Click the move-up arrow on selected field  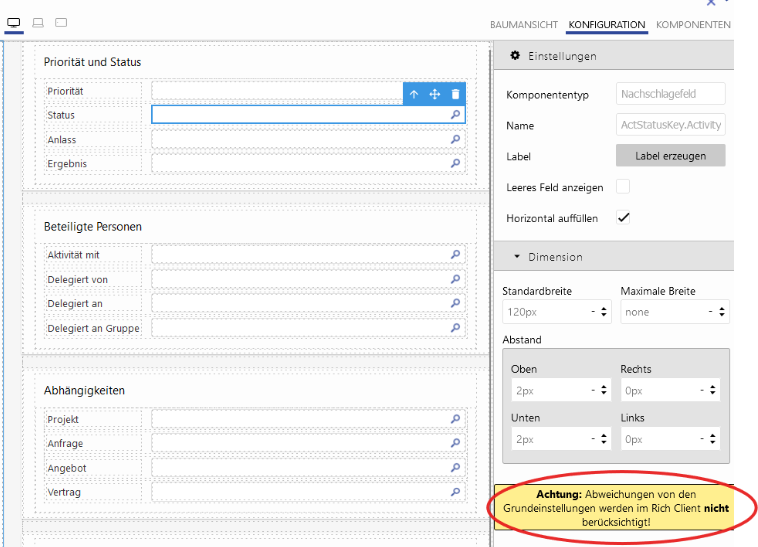(x=414, y=94)
